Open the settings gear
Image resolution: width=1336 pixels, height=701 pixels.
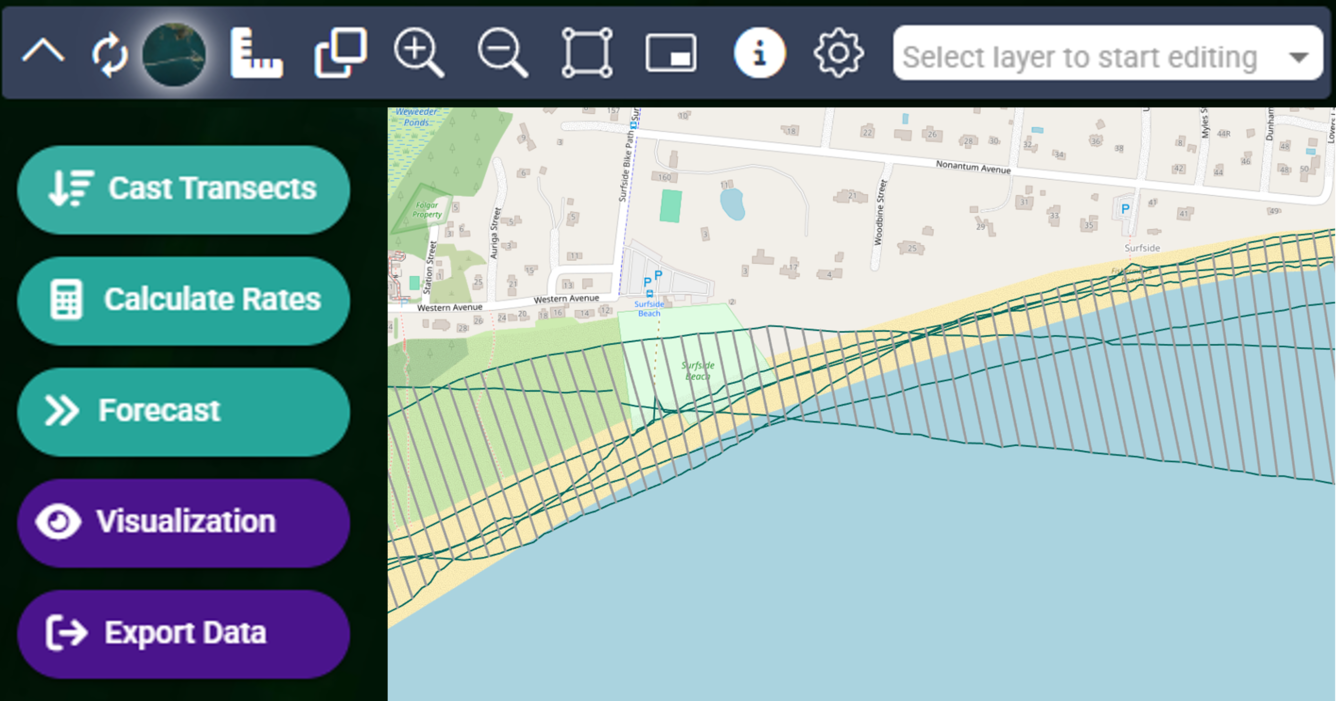coord(838,53)
